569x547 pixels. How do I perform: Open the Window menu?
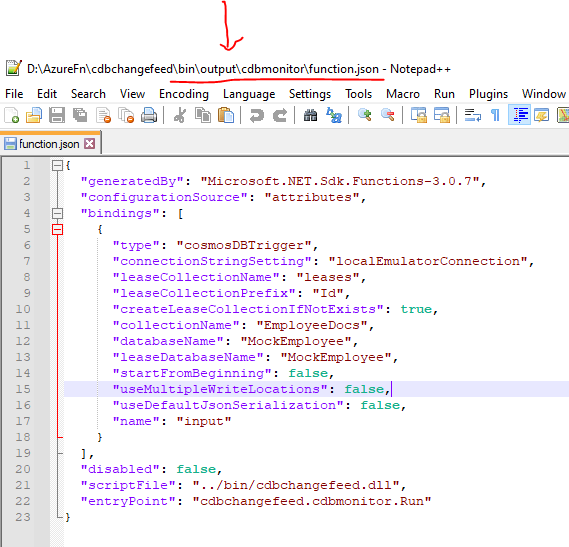click(x=544, y=94)
